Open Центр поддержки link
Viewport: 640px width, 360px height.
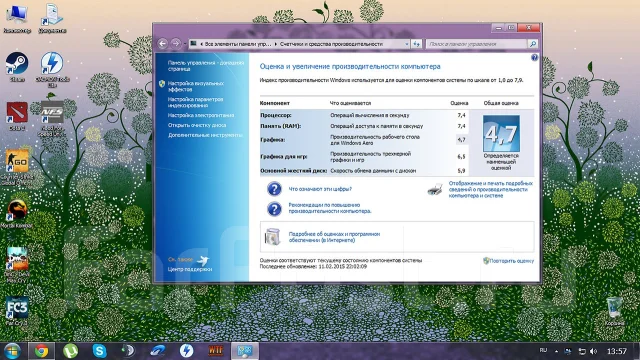[190, 269]
